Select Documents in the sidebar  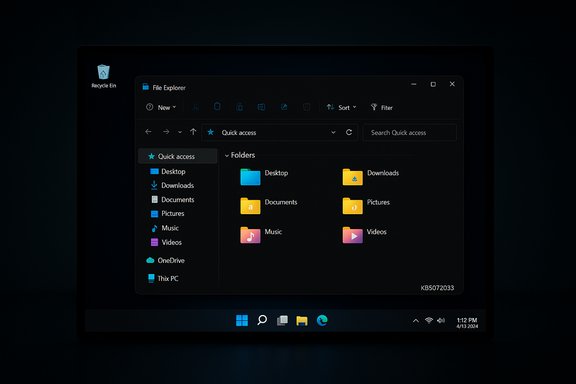click(x=173, y=200)
